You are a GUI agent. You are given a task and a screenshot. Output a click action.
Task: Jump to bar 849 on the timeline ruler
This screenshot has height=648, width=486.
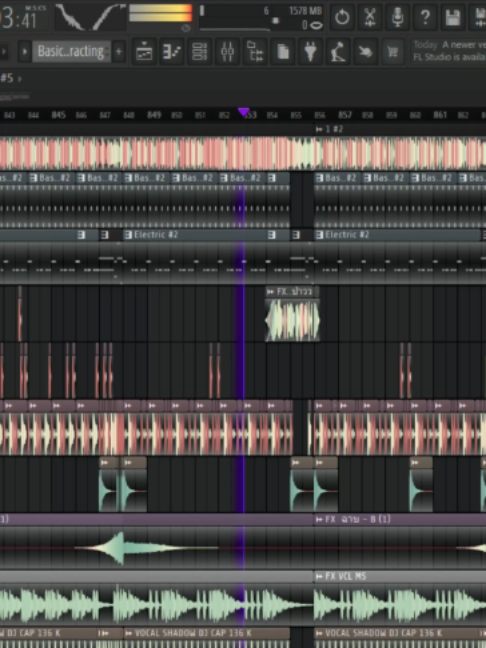coord(154,115)
